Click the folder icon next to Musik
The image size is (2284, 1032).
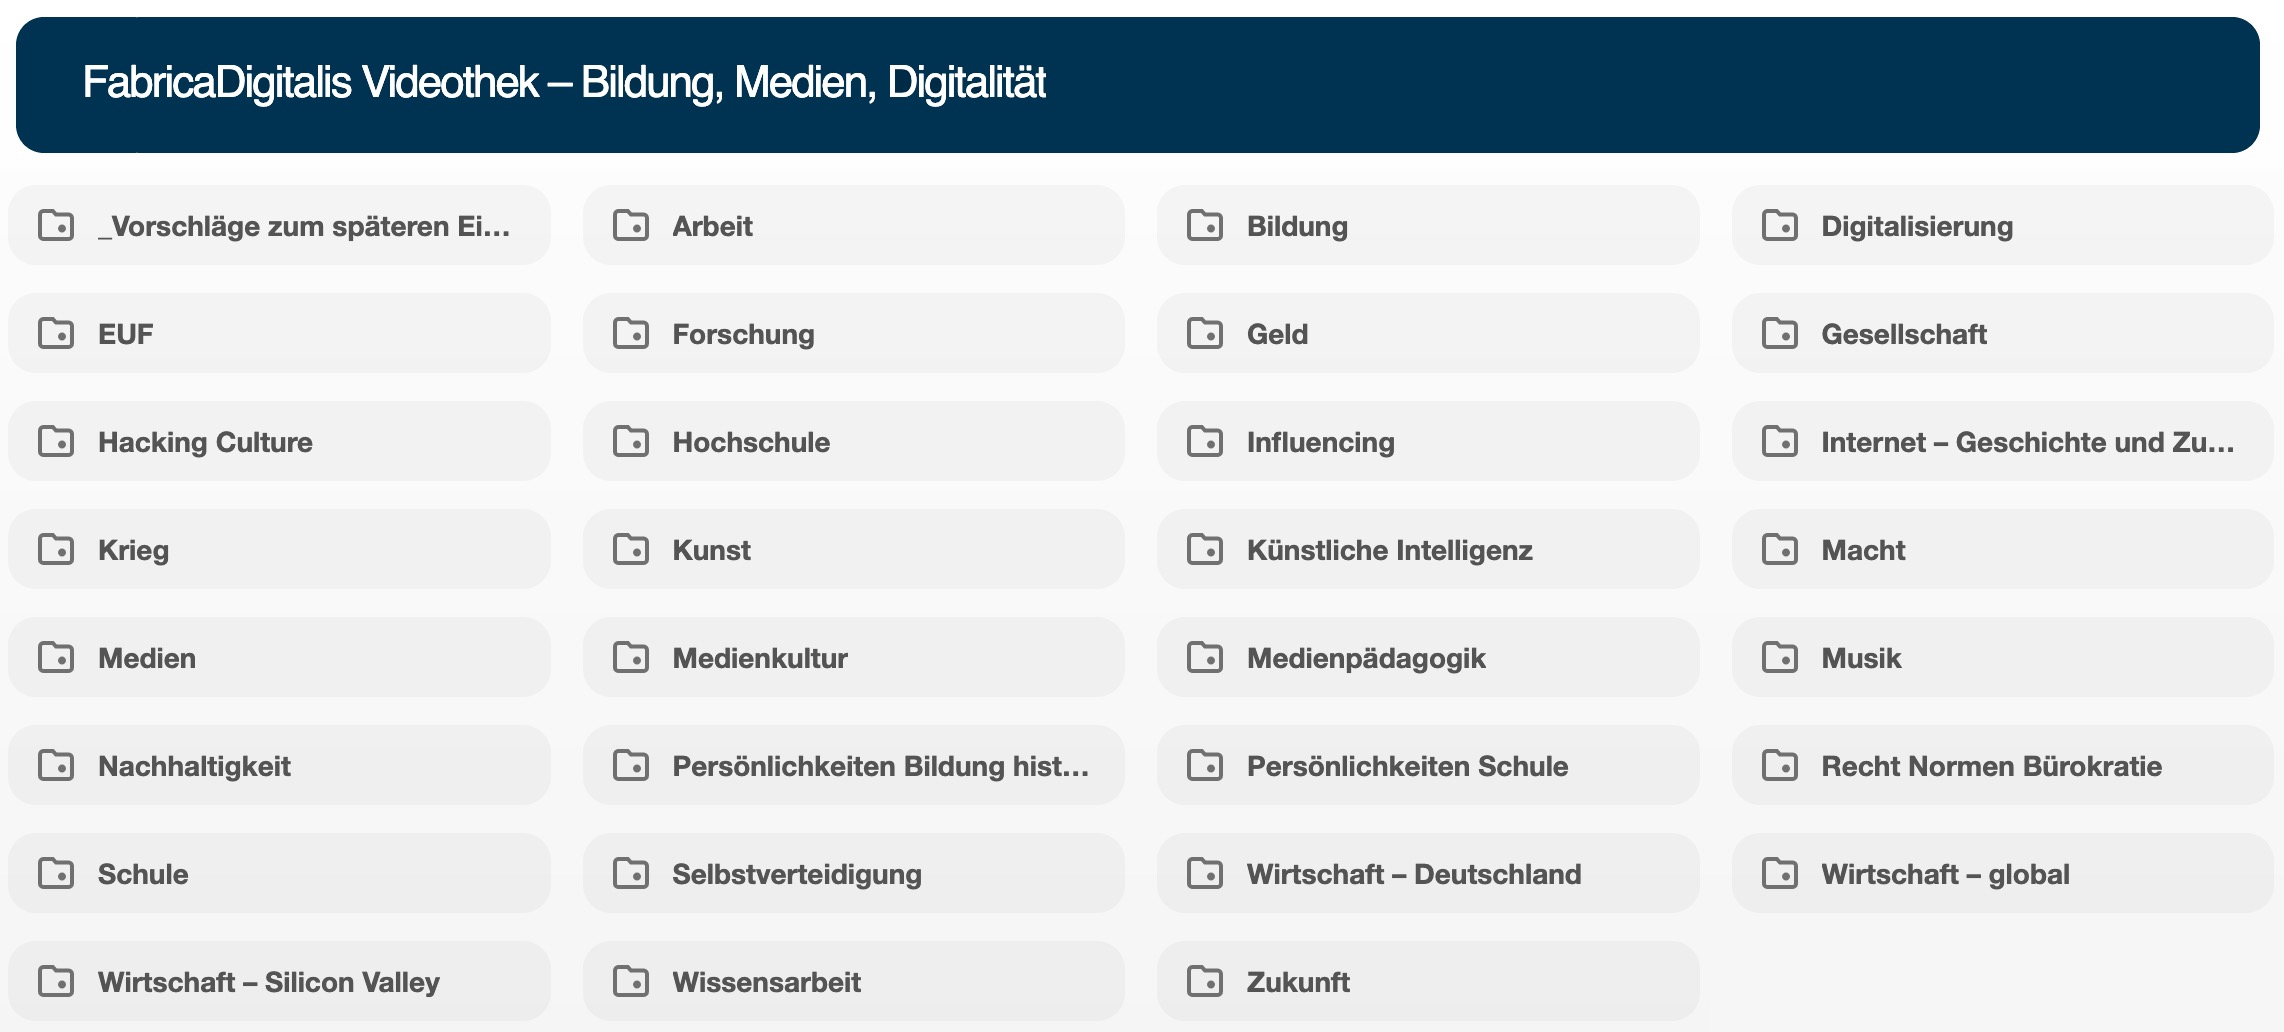[x=1780, y=657]
